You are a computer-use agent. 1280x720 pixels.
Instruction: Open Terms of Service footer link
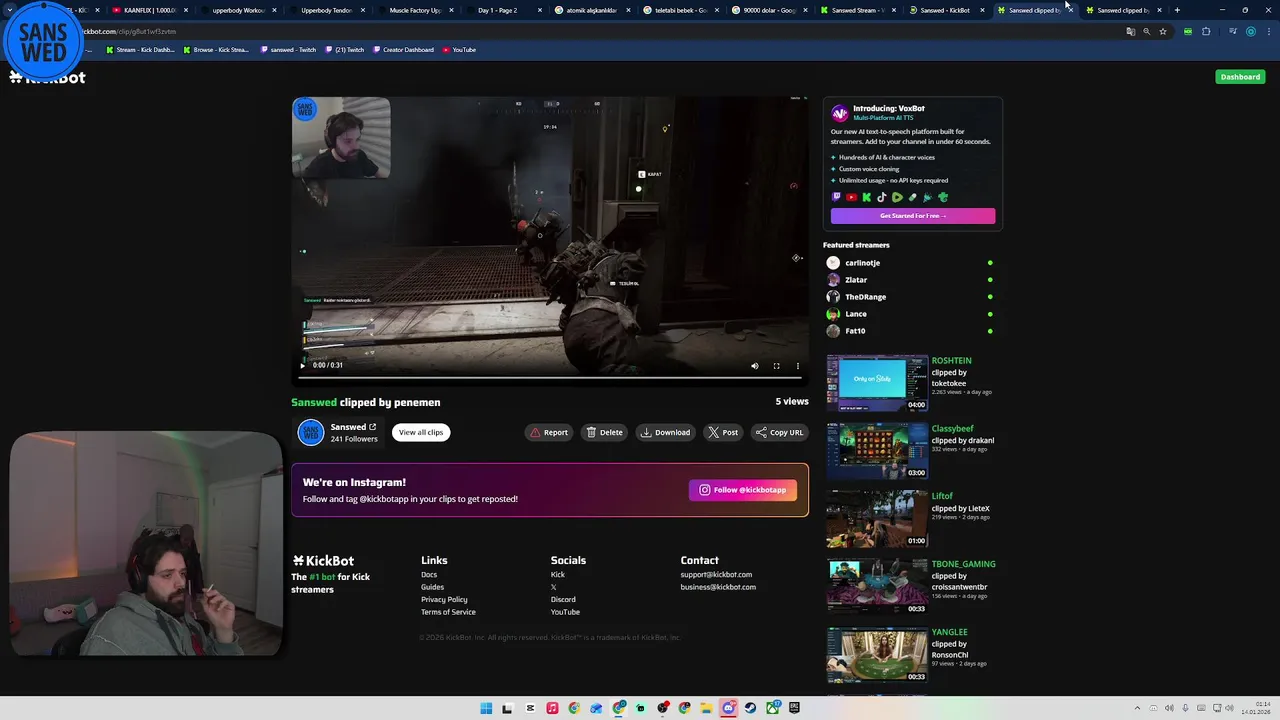click(448, 612)
